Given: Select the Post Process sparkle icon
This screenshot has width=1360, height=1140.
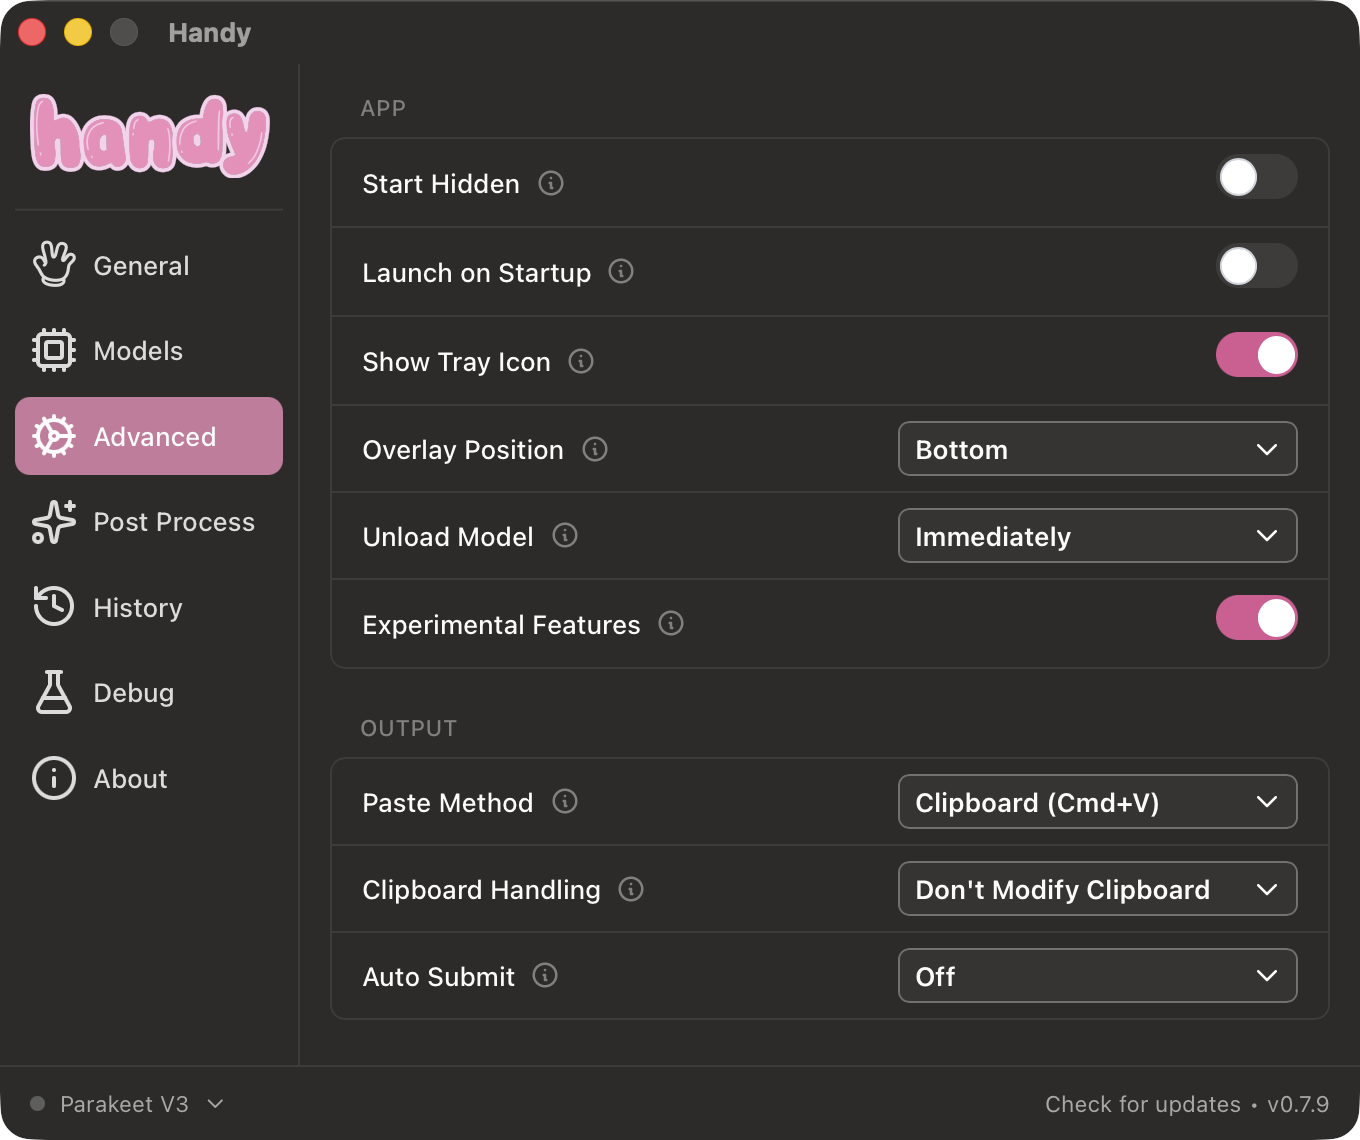Looking at the screenshot, I should (54, 521).
